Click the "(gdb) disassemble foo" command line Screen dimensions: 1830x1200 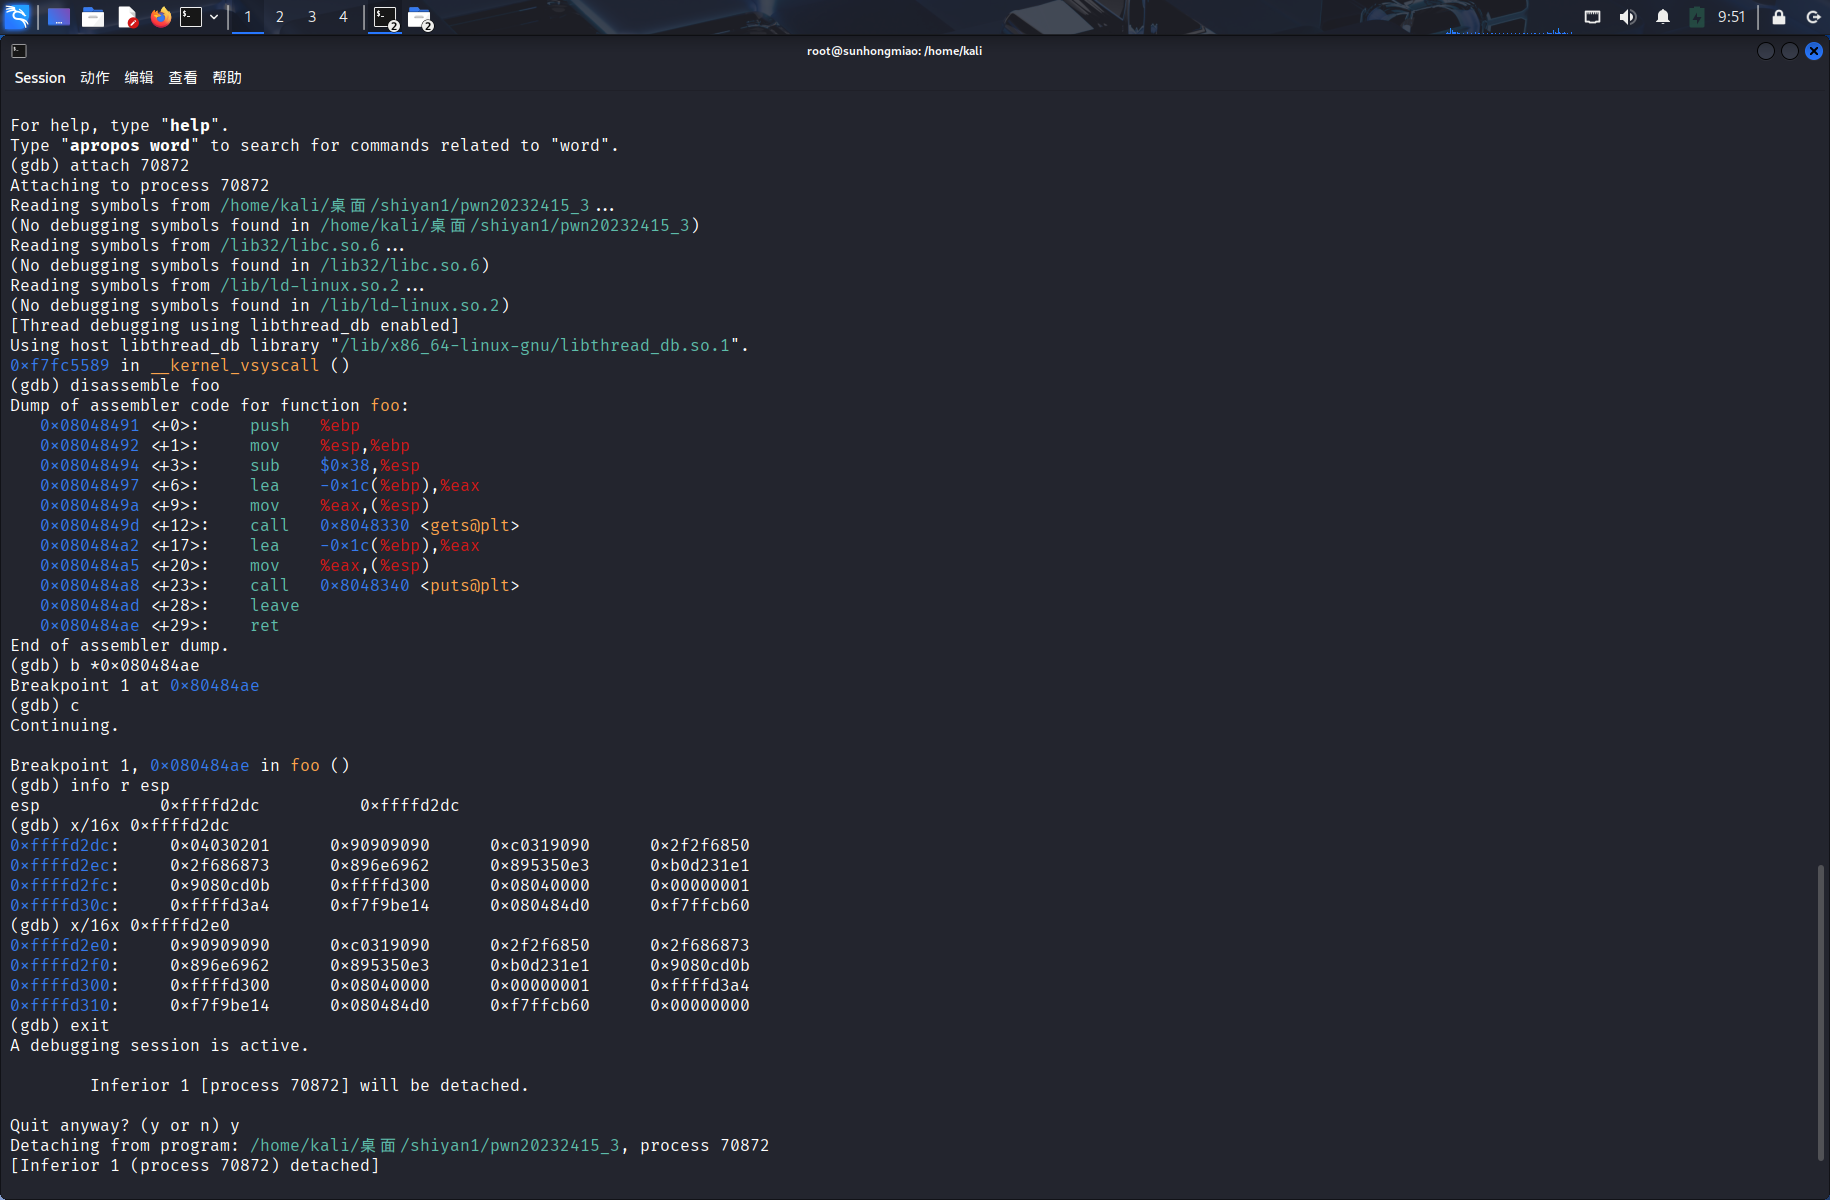tap(115, 385)
